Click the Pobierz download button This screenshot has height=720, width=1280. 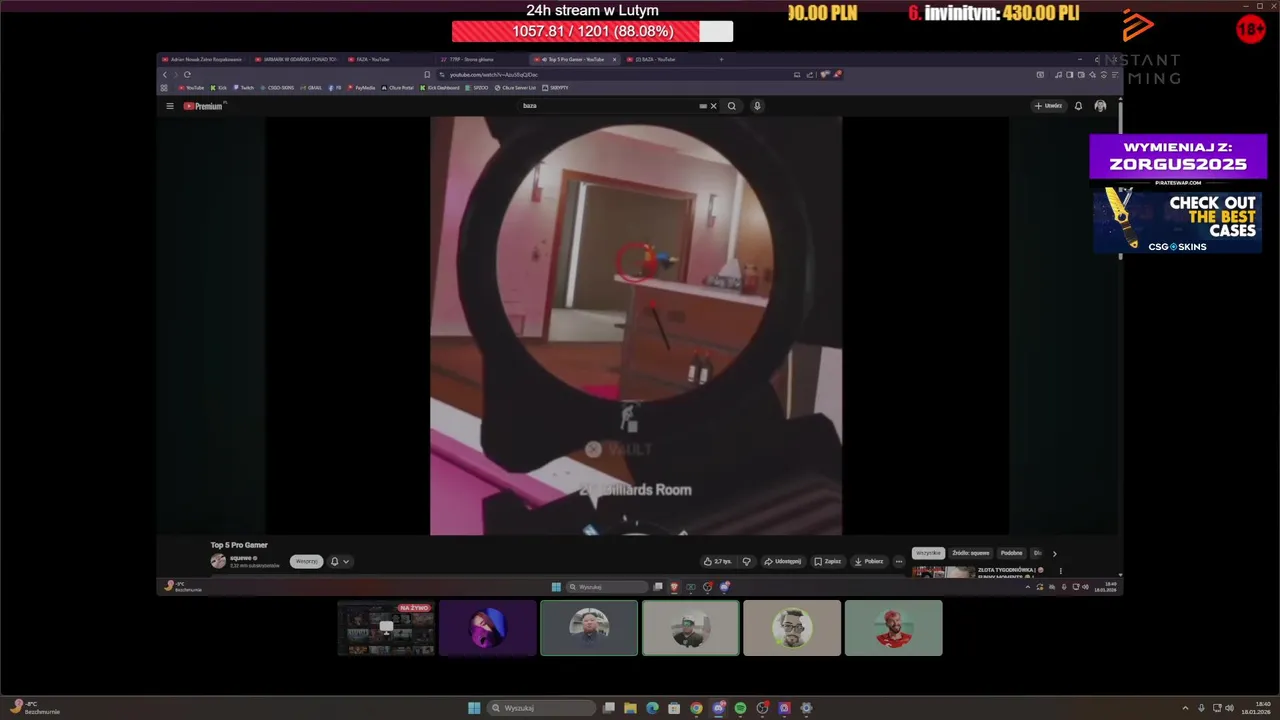pos(869,561)
